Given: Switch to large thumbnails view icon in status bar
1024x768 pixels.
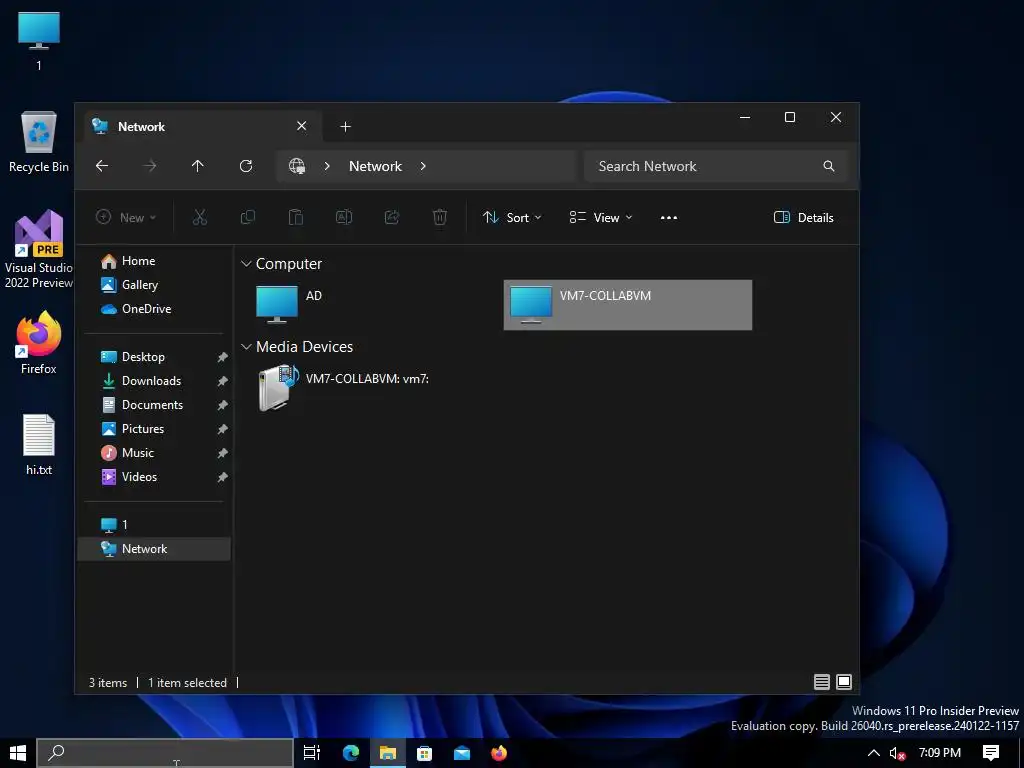Looking at the screenshot, I should [x=844, y=682].
